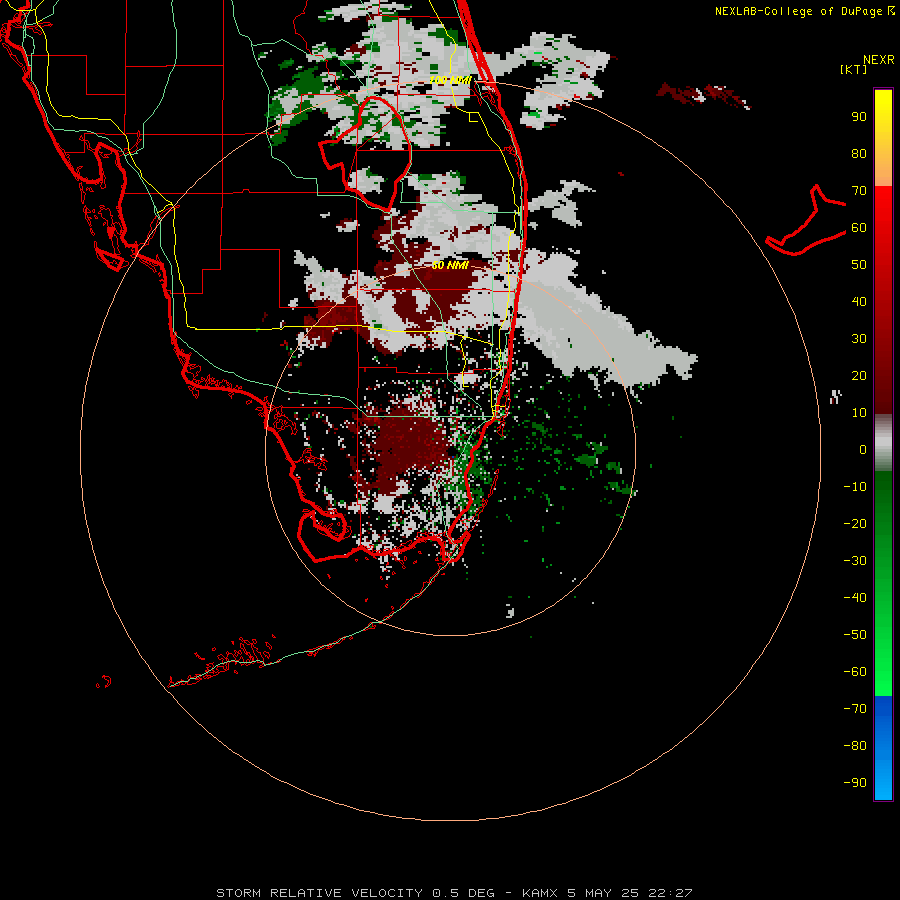This screenshot has width=900, height=900.
Task: Click the positive 30 scale value
Action: click(x=859, y=339)
